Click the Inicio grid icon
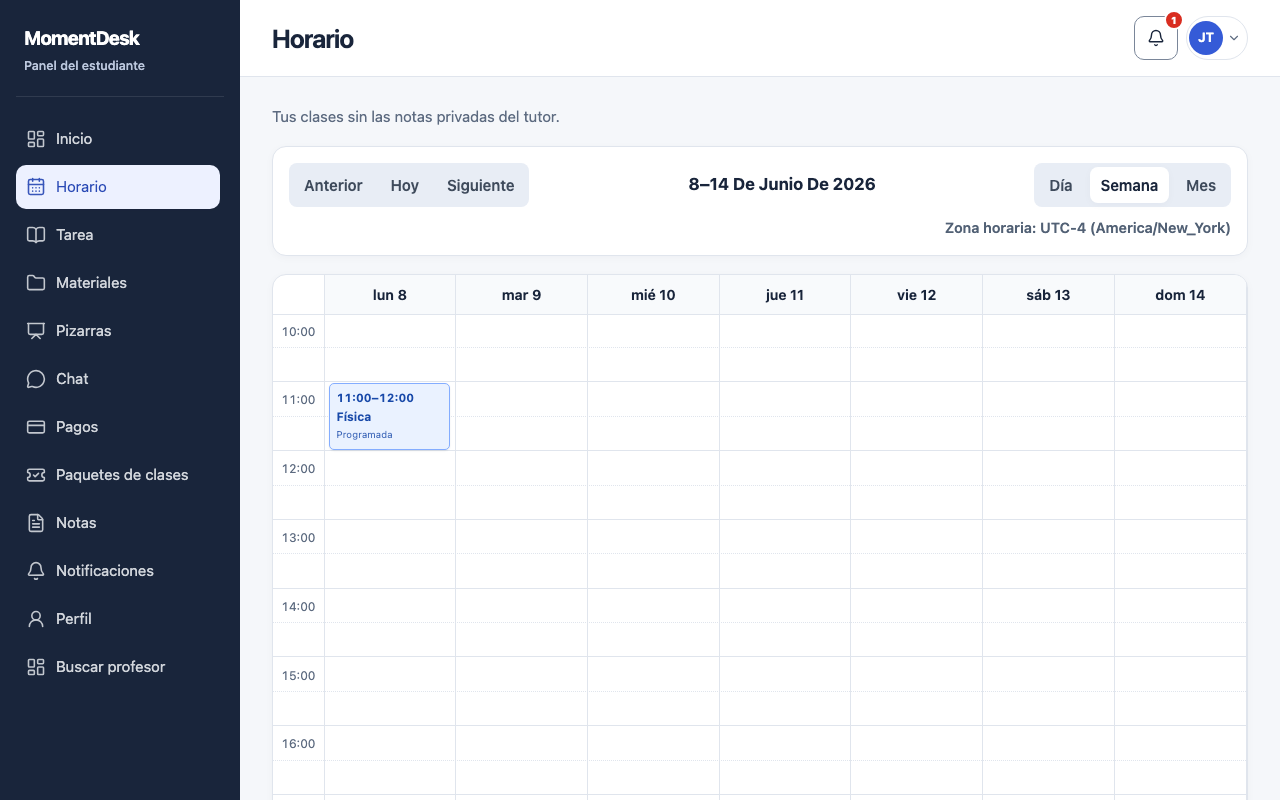This screenshot has width=1280, height=800. pos(36,139)
